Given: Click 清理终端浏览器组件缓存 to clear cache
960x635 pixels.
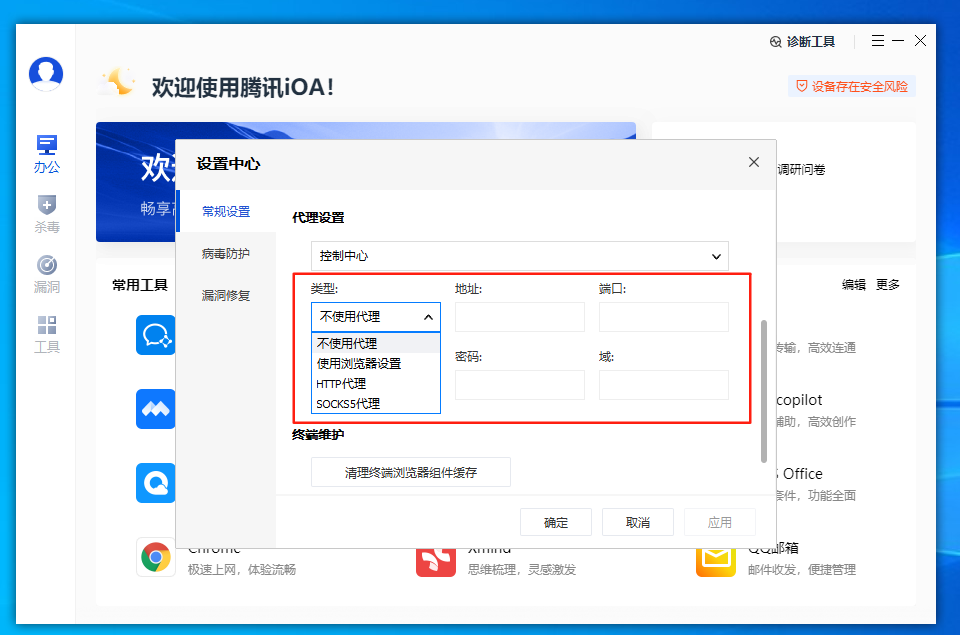Looking at the screenshot, I should point(410,472).
